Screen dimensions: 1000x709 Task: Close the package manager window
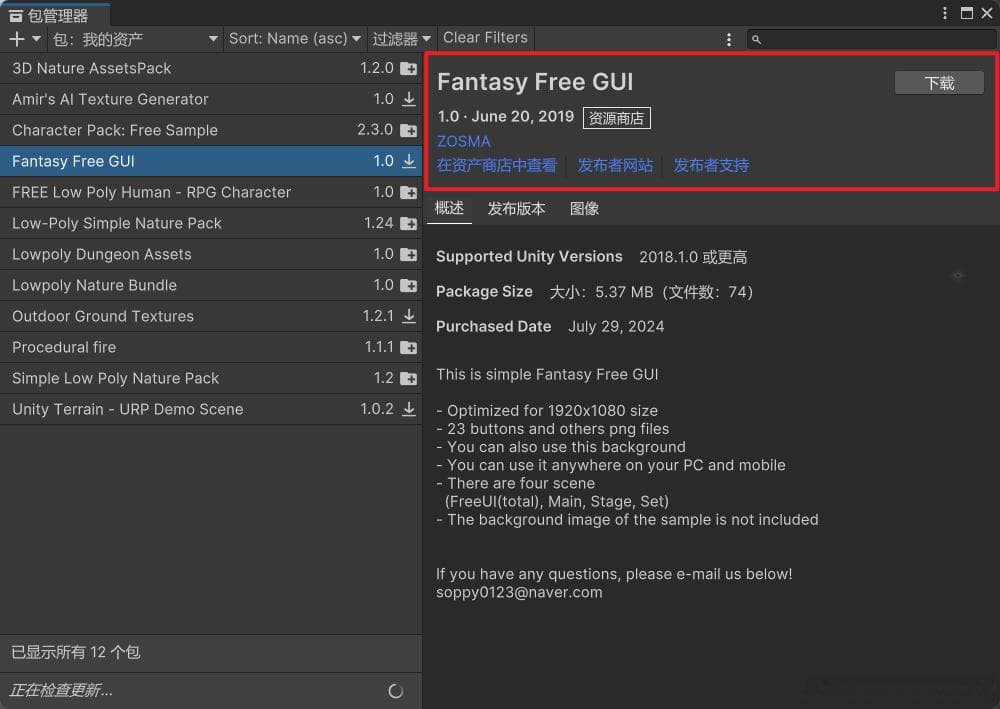tap(987, 13)
